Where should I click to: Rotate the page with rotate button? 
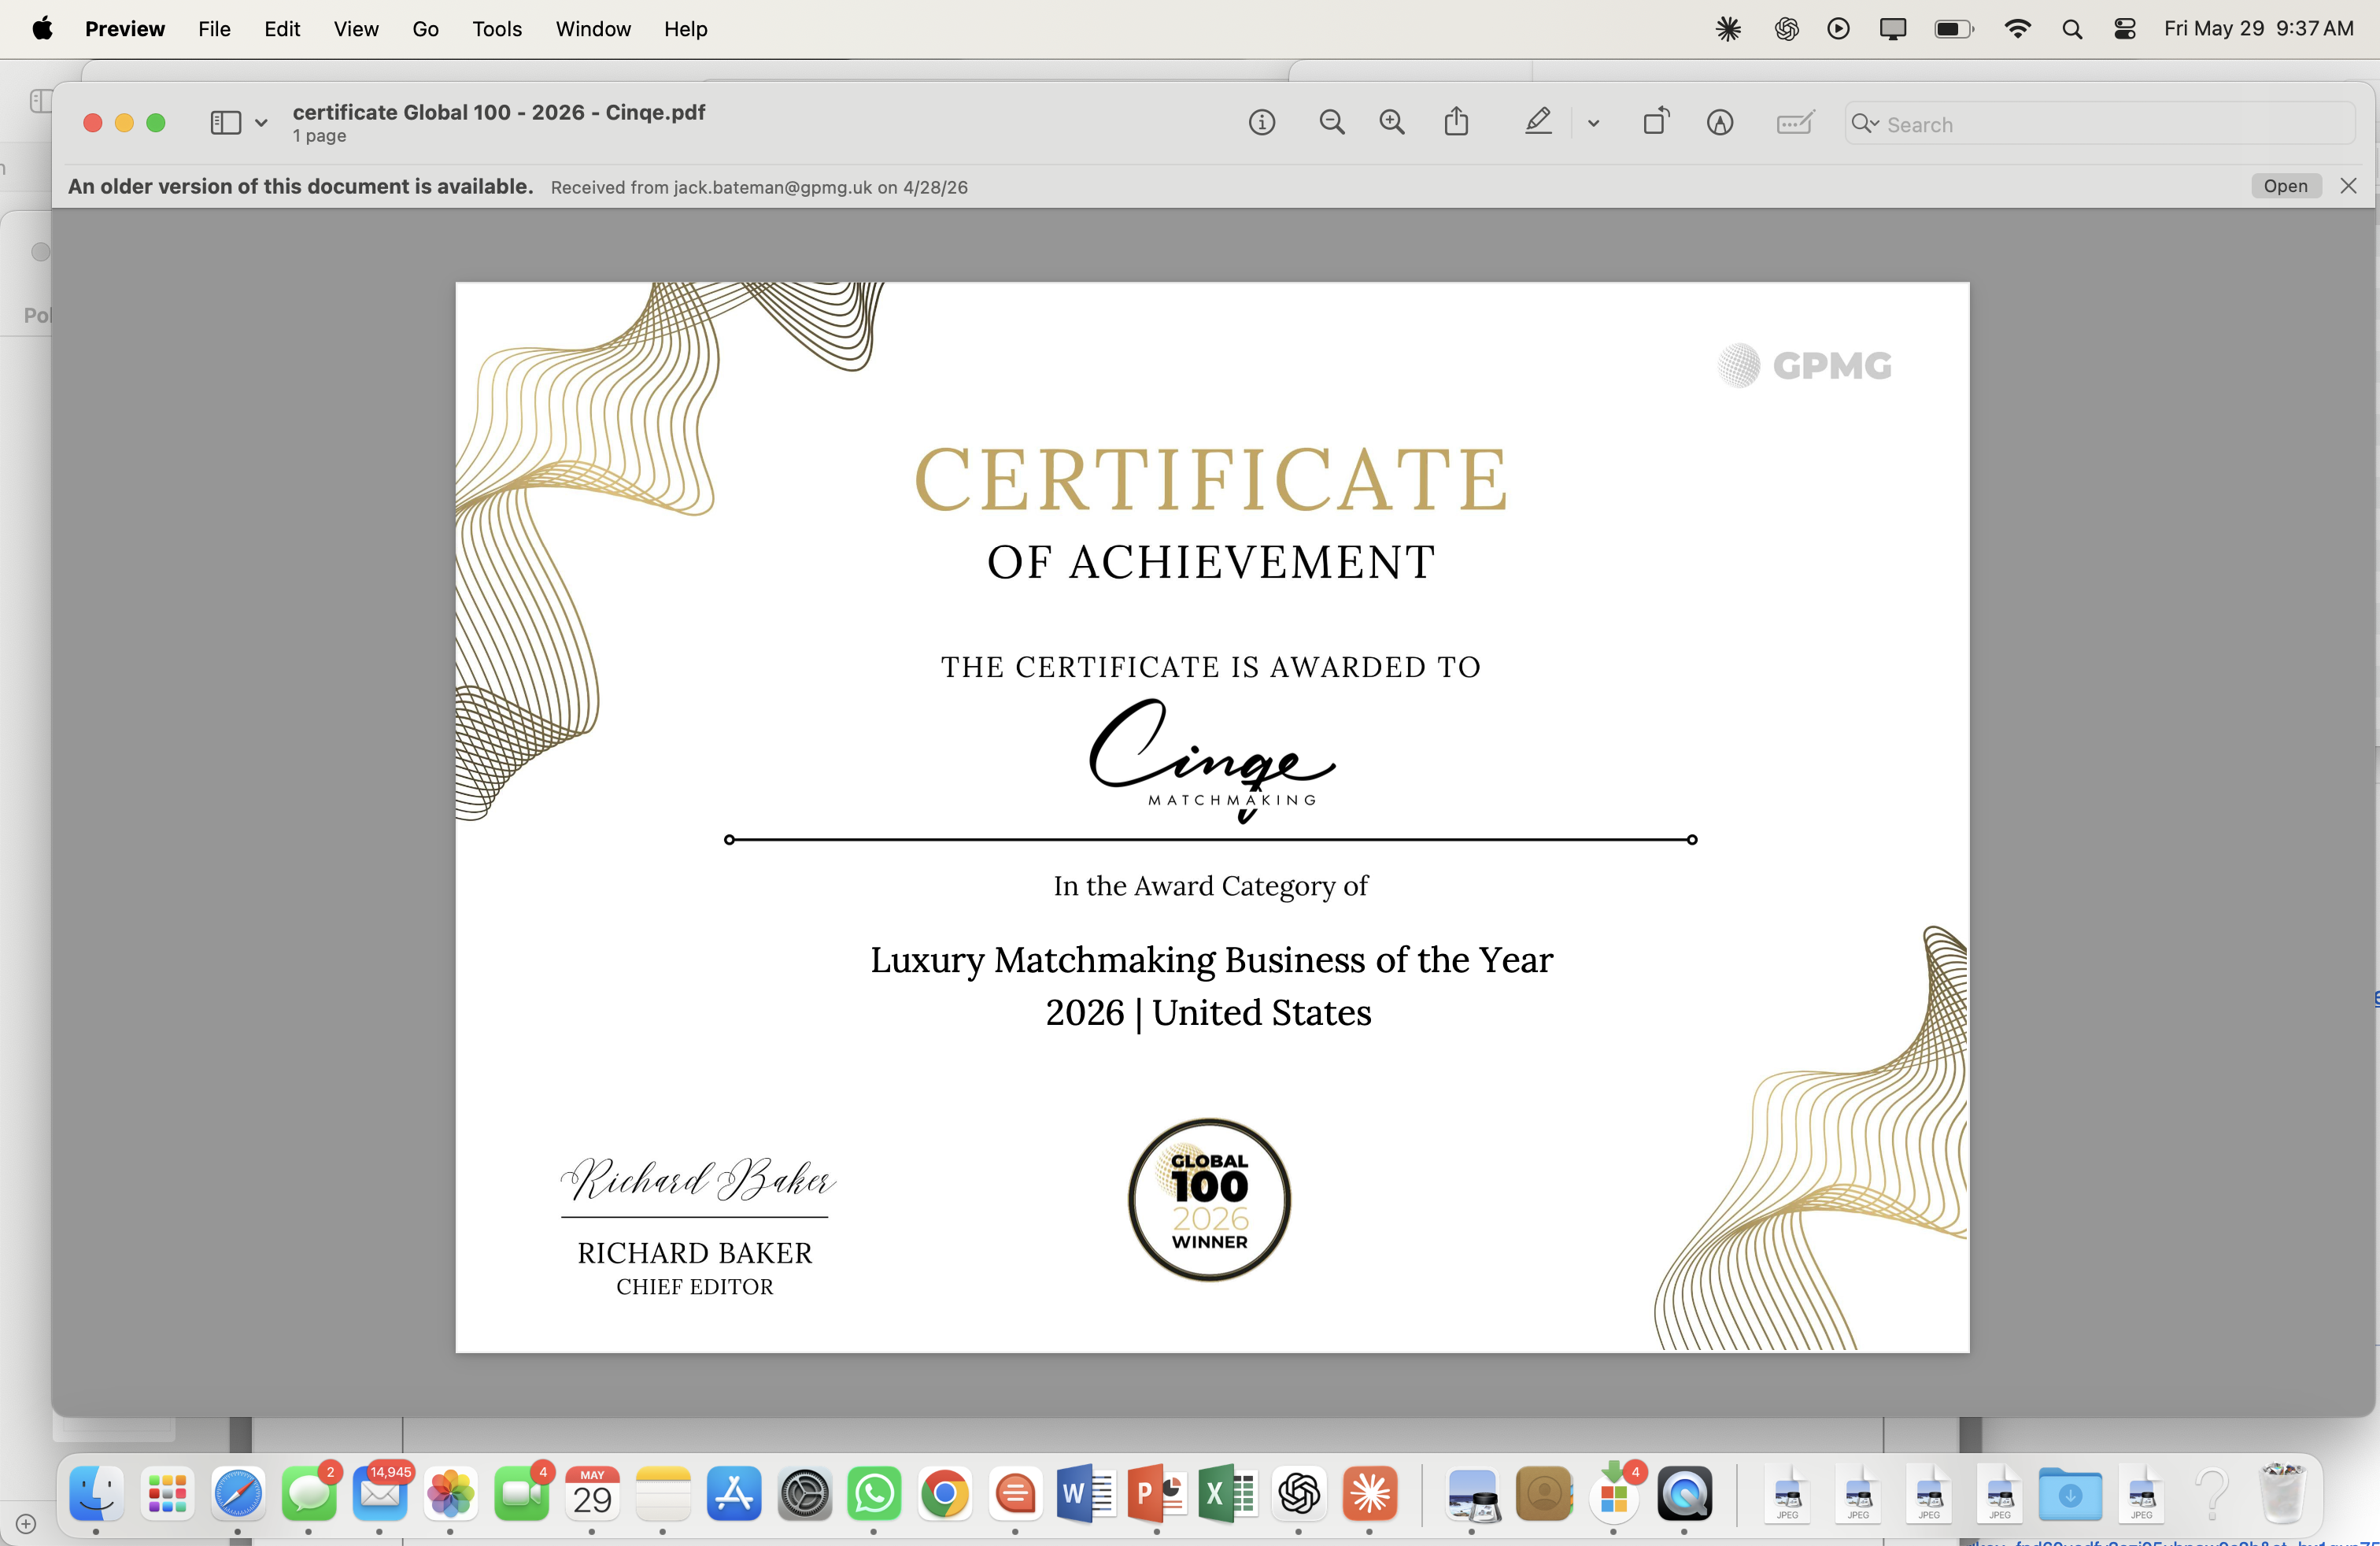click(1657, 122)
